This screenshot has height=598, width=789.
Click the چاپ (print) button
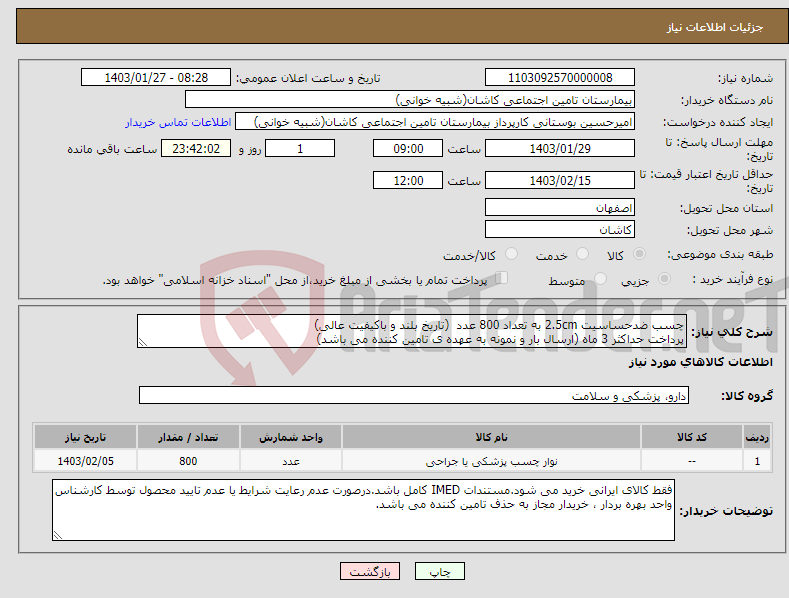[439, 571]
